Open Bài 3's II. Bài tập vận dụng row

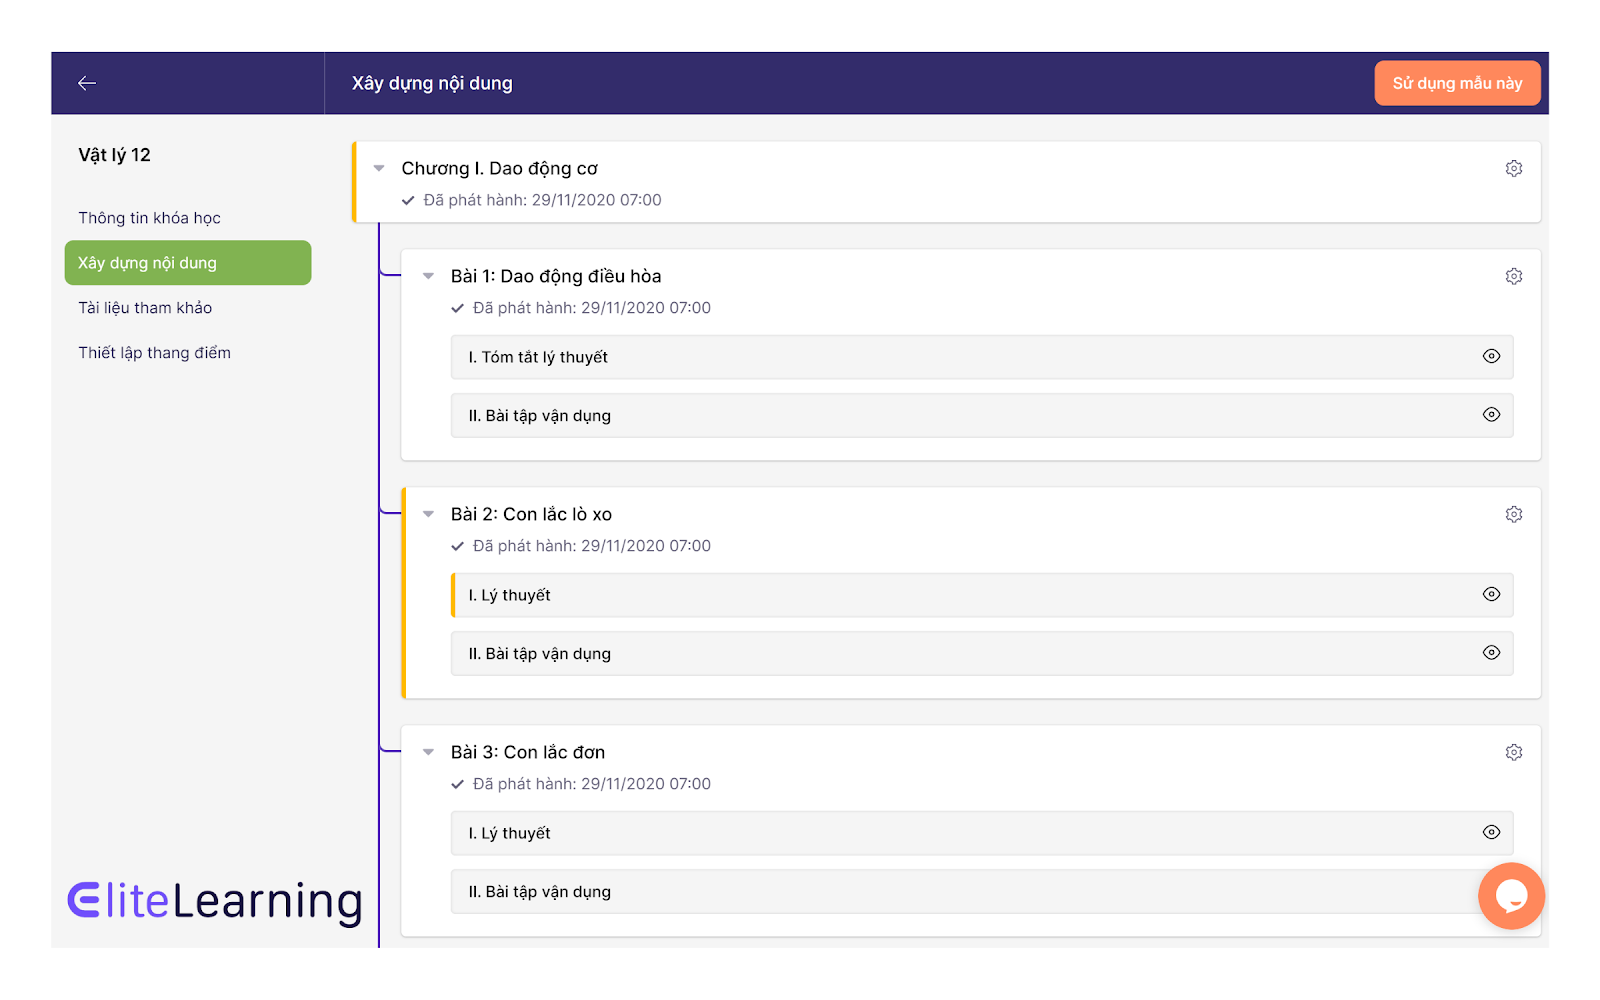tap(982, 891)
